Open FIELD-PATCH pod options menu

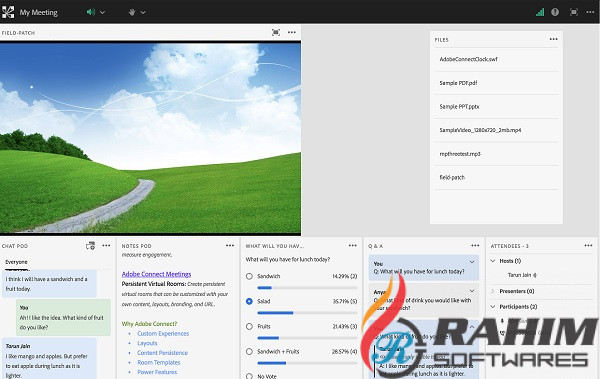(x=292, y=33)
